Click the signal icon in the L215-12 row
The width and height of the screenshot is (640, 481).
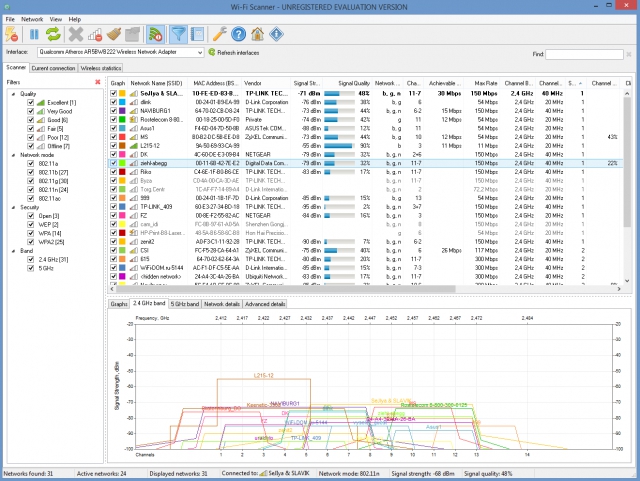tap(133, 146)
